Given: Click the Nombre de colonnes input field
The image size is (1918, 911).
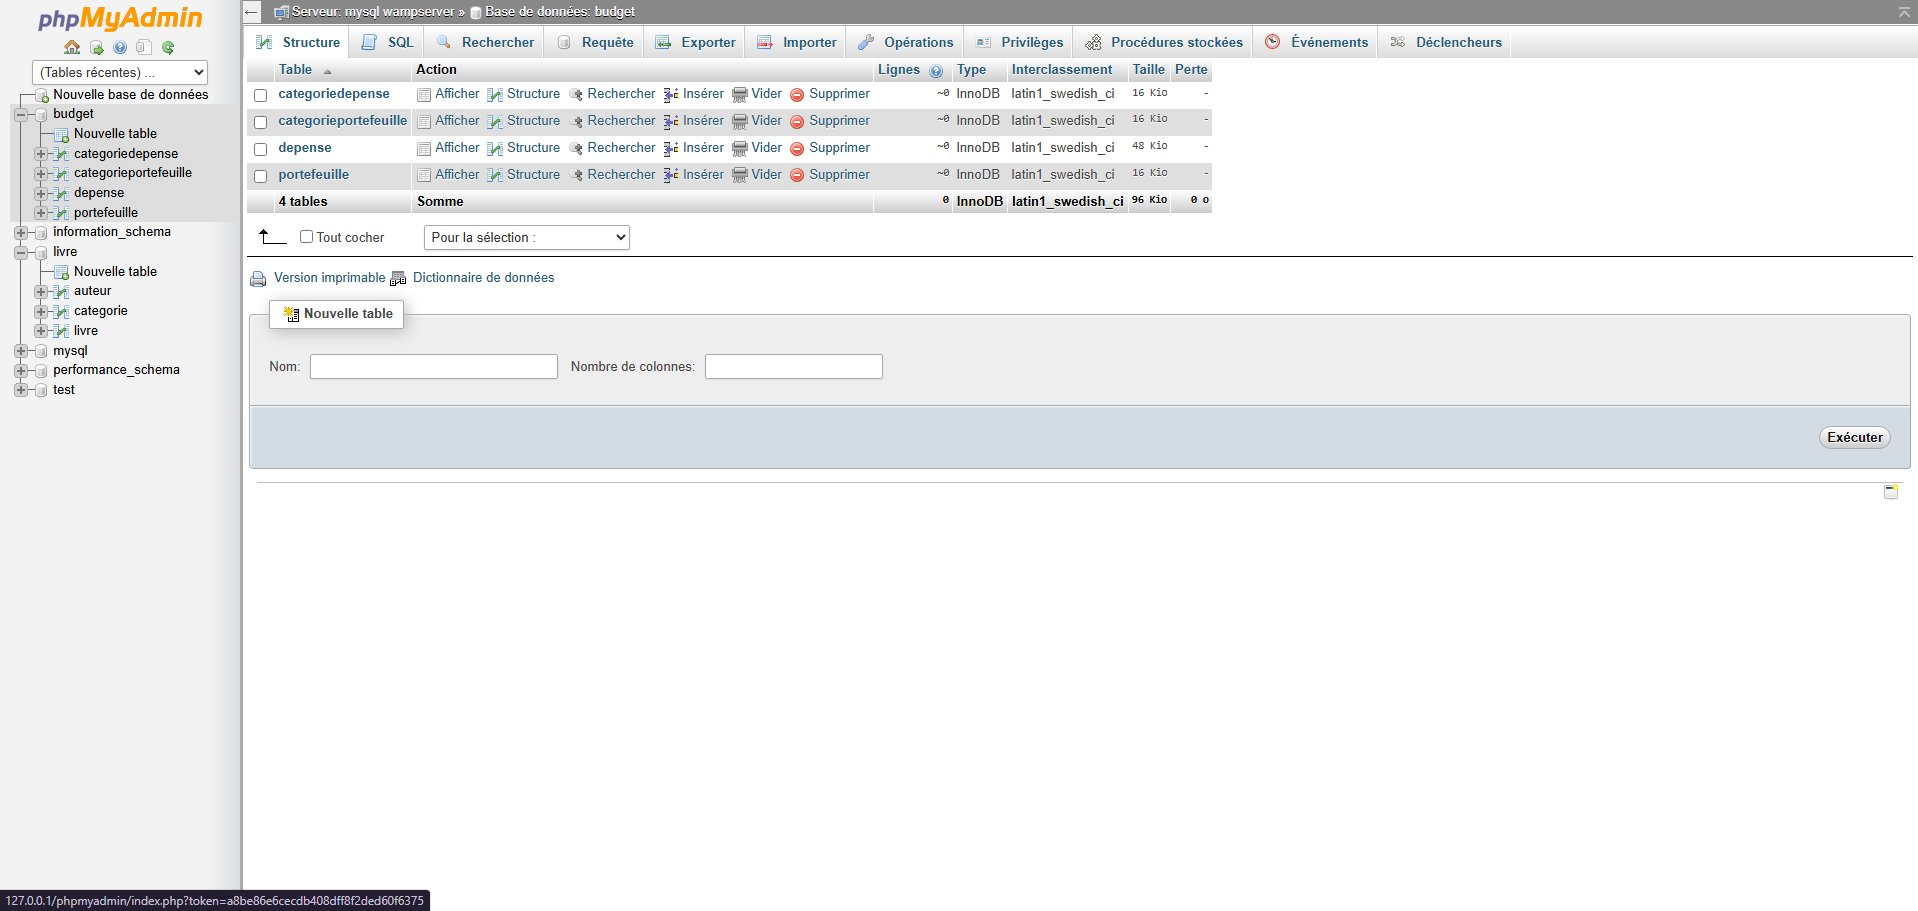Looking at the screenshot, I should [793, 367].
